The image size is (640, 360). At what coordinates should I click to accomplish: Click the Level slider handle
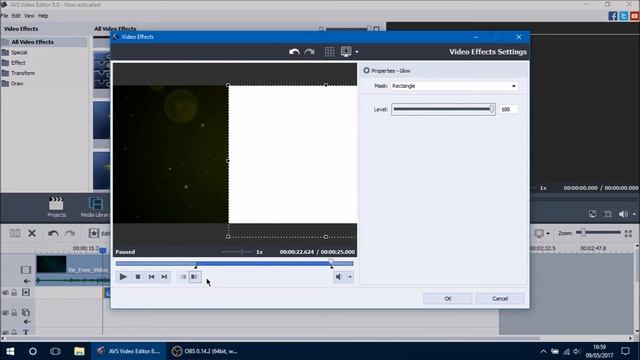491,109
